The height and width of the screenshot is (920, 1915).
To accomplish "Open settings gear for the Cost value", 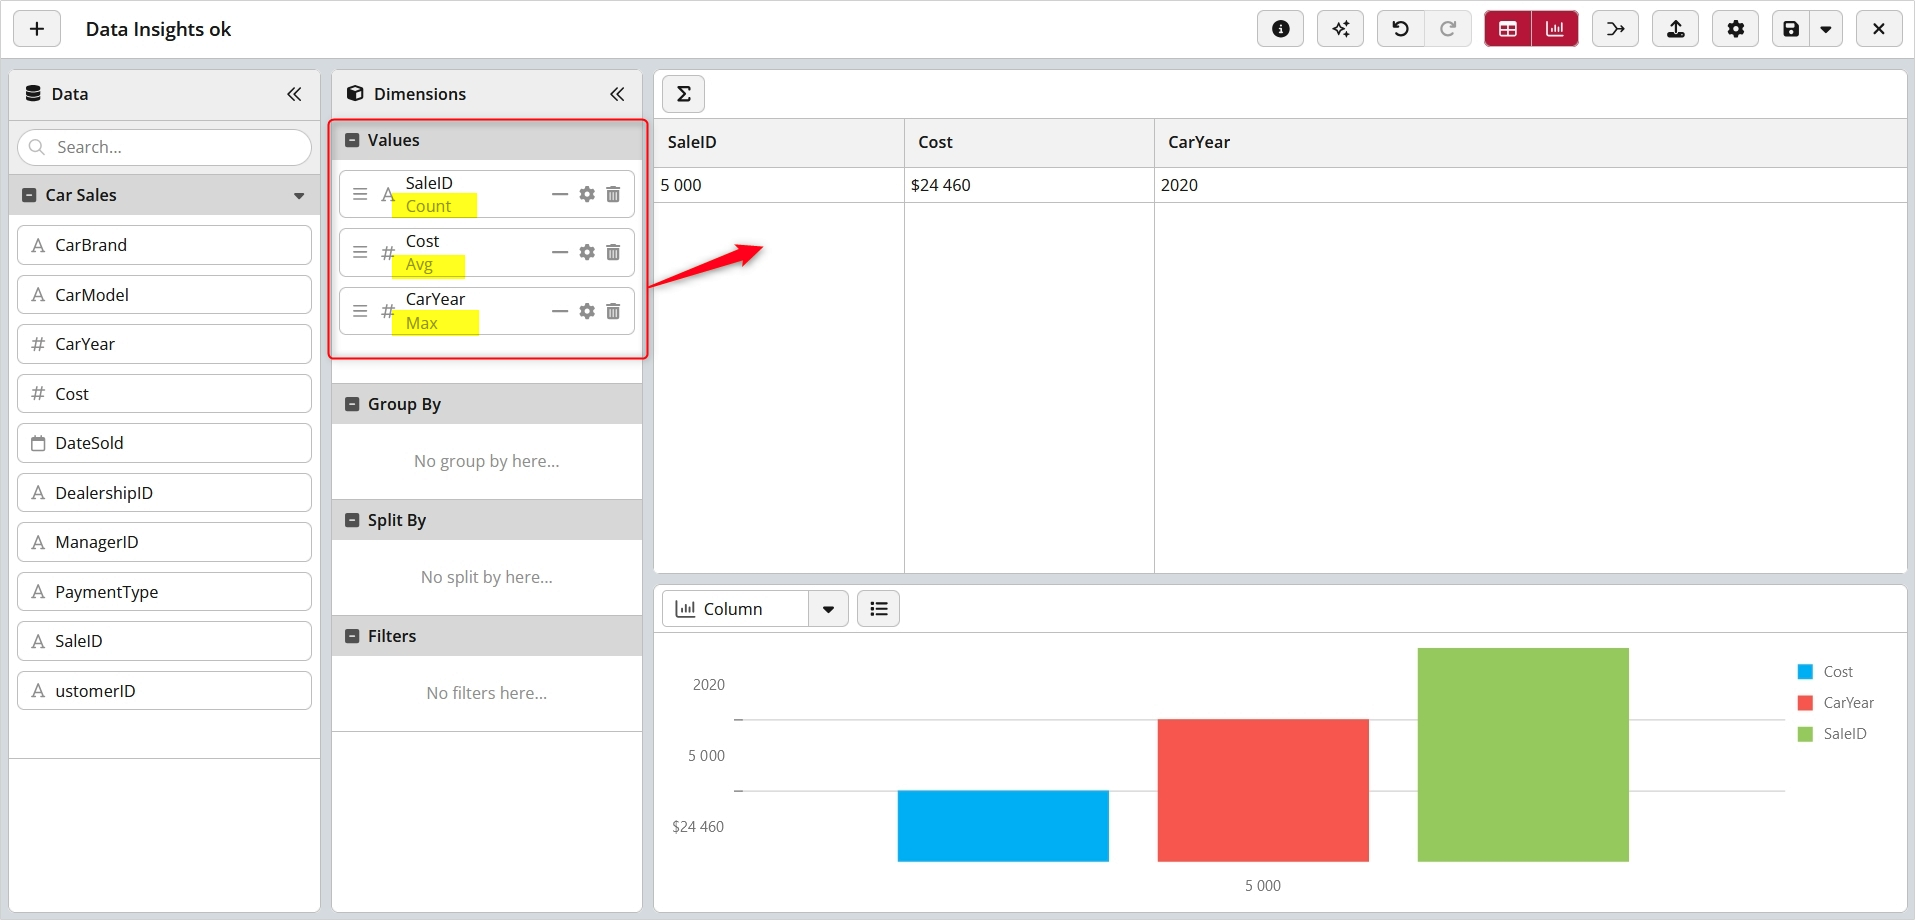I will pos(587,252).
